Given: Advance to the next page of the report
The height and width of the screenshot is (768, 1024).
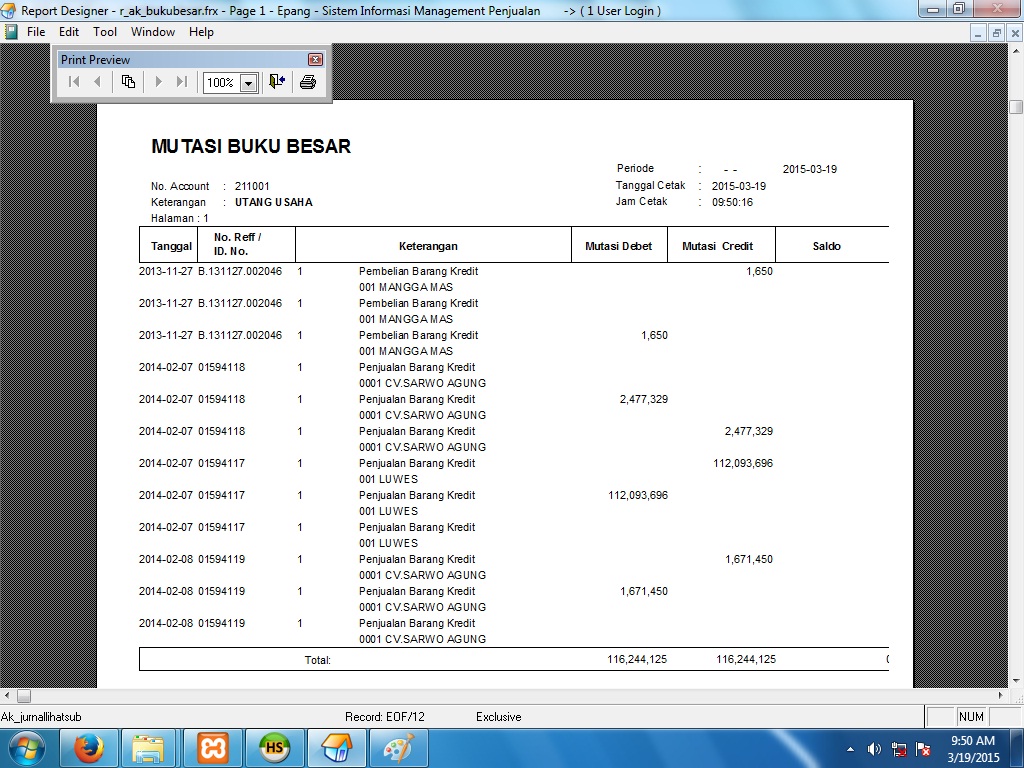Looking at the screenshot, I should (x=158, y=82).
